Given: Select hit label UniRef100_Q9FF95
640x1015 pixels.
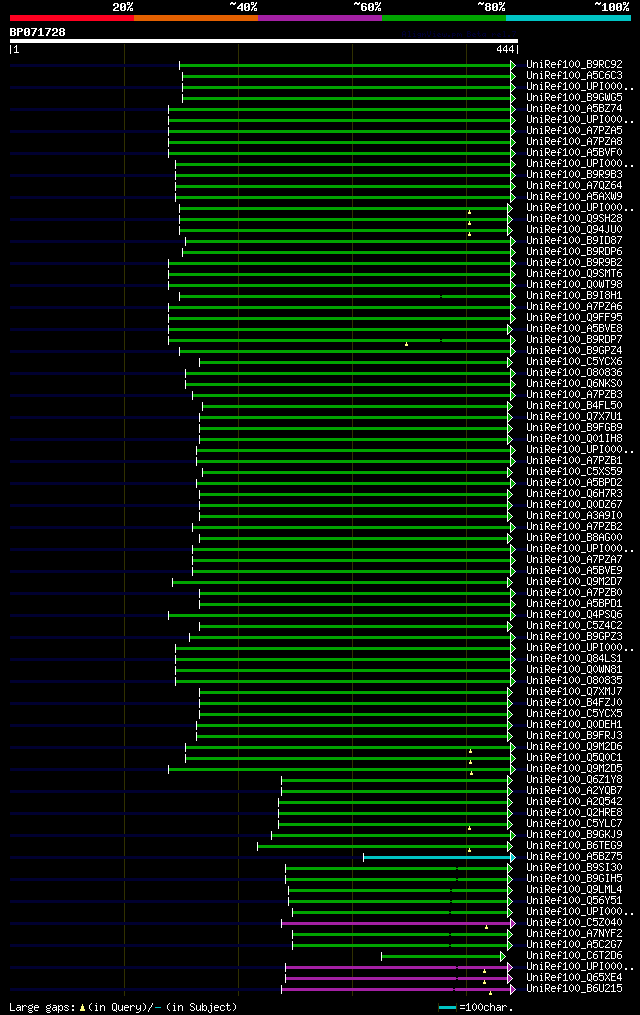Looking at the screenshot, I should (x=574, y=318).
